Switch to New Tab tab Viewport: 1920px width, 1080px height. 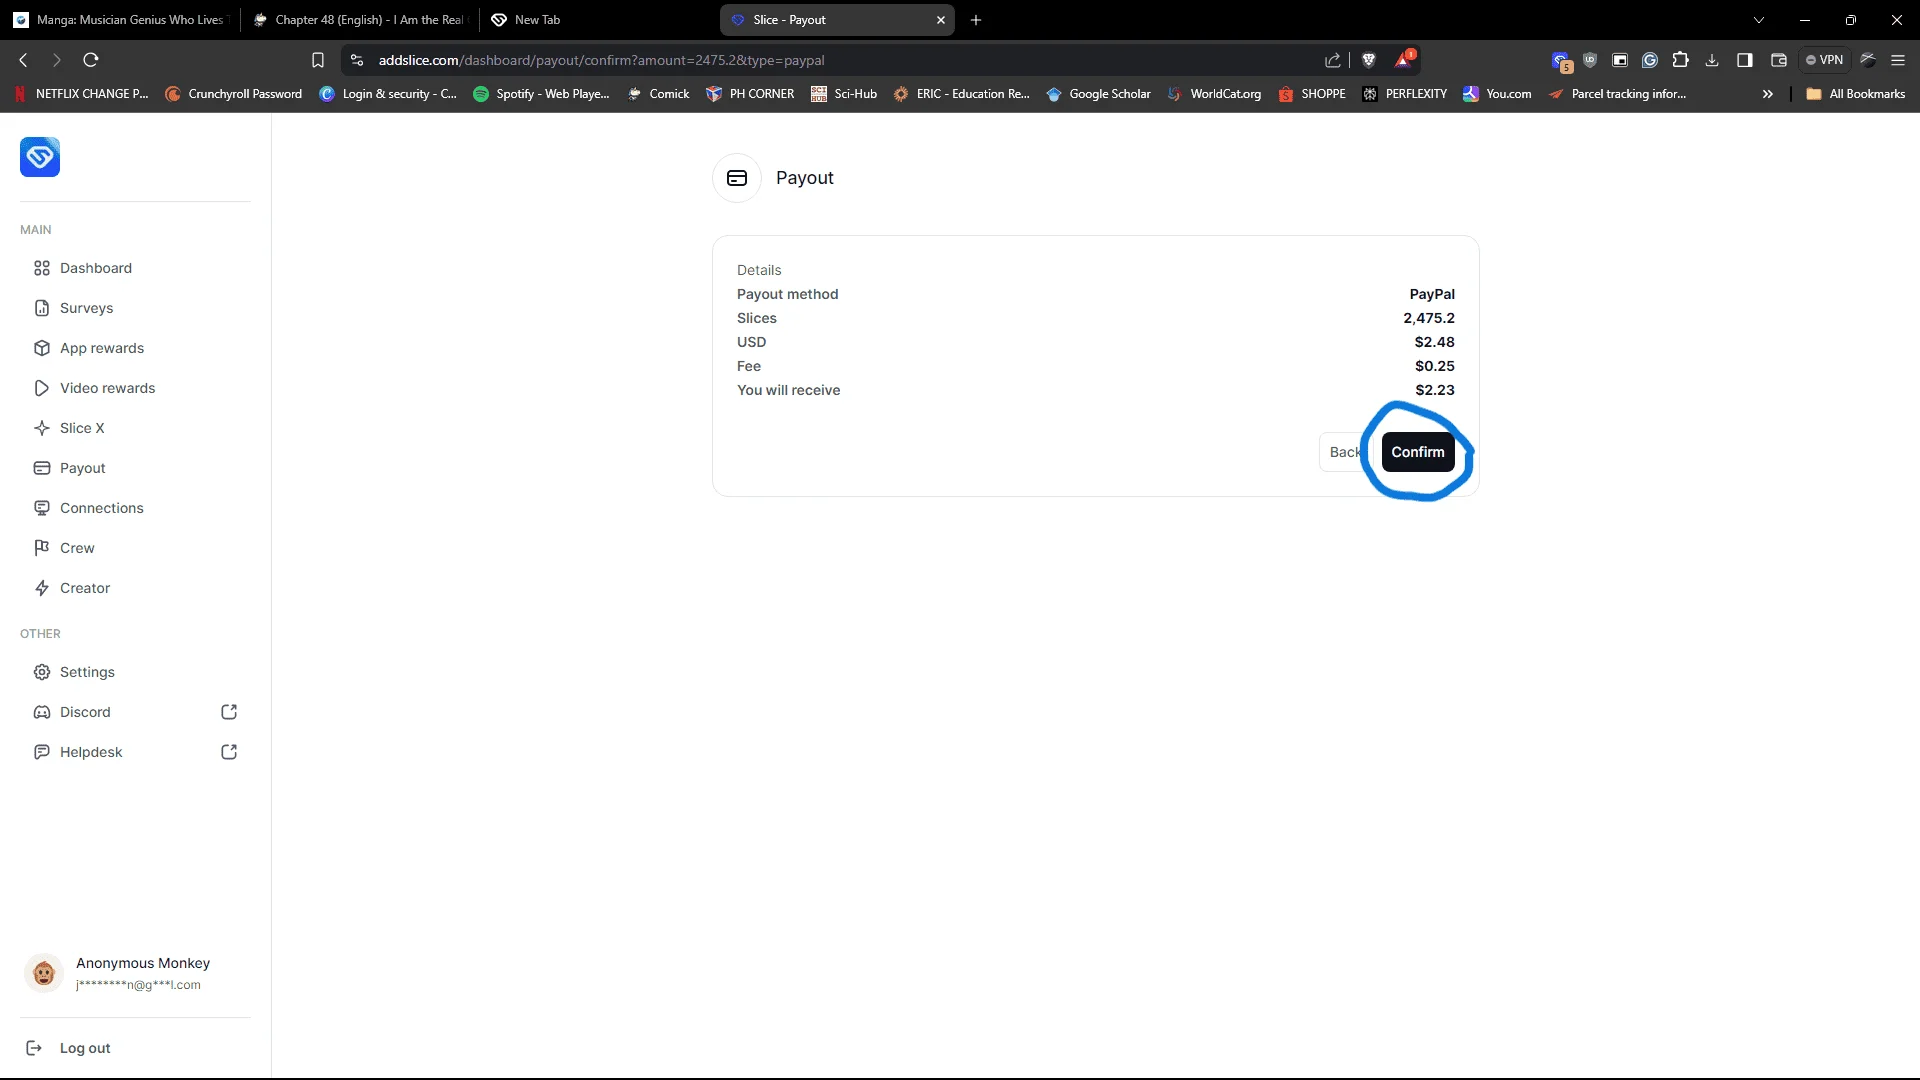click(598, 19)
